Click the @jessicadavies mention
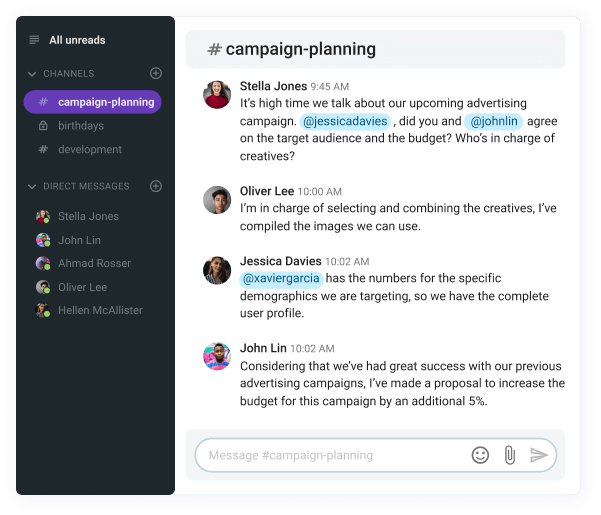Viewport: 601px width, 515px height. (x=345, y=121)
